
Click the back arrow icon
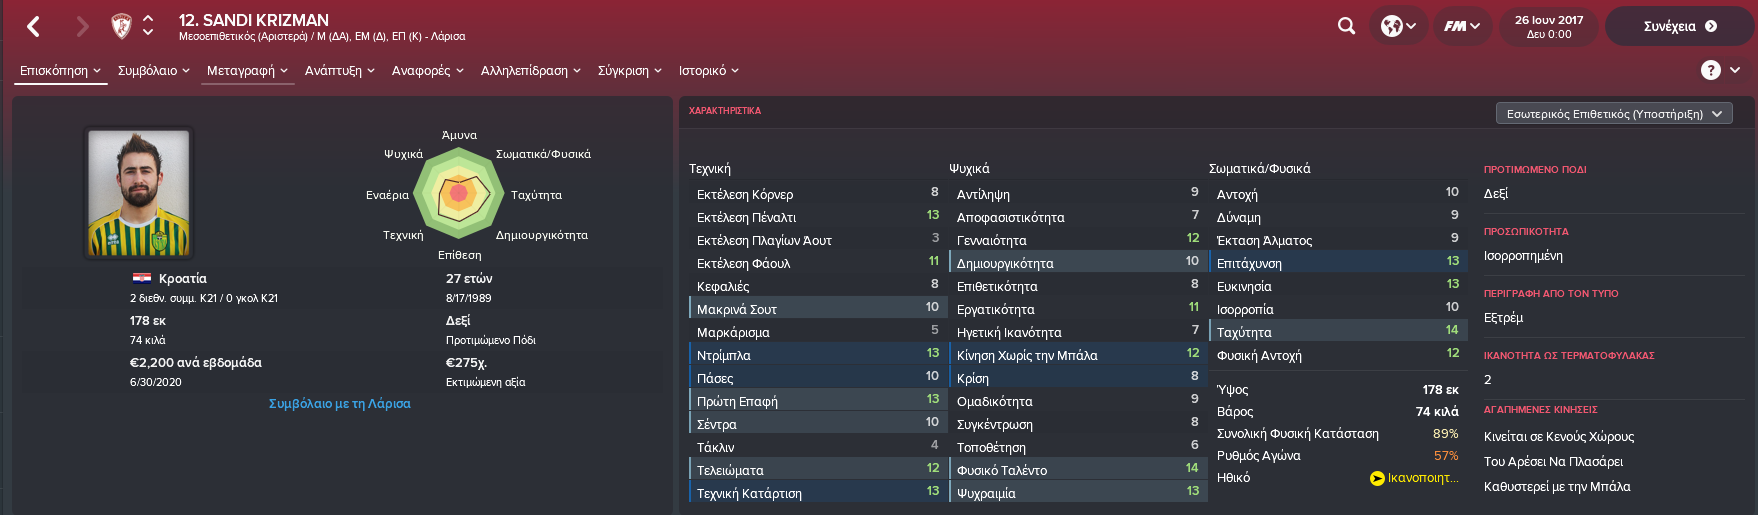pos(33,26)
